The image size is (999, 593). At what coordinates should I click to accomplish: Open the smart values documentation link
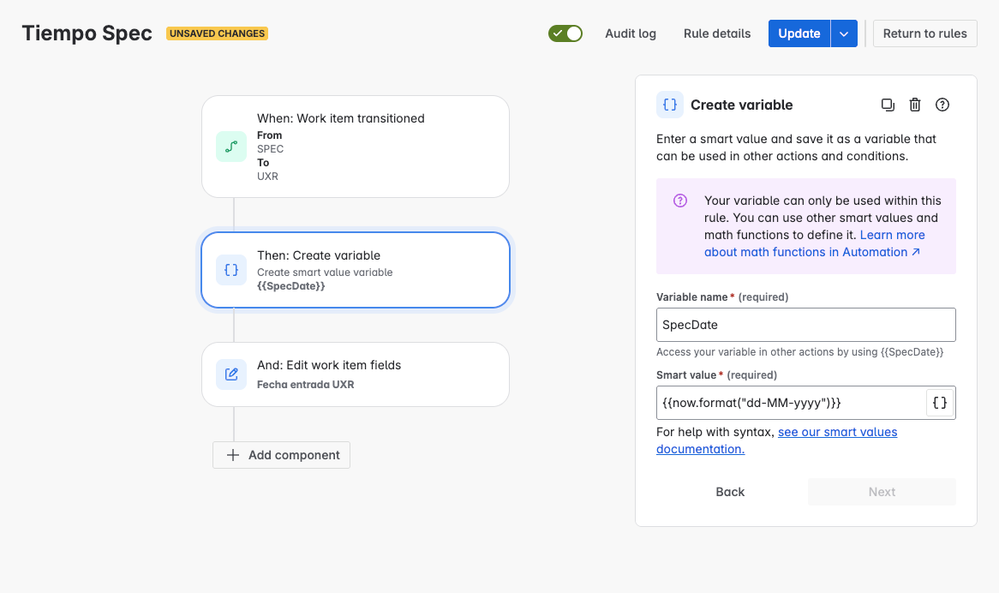pos(777,440)
